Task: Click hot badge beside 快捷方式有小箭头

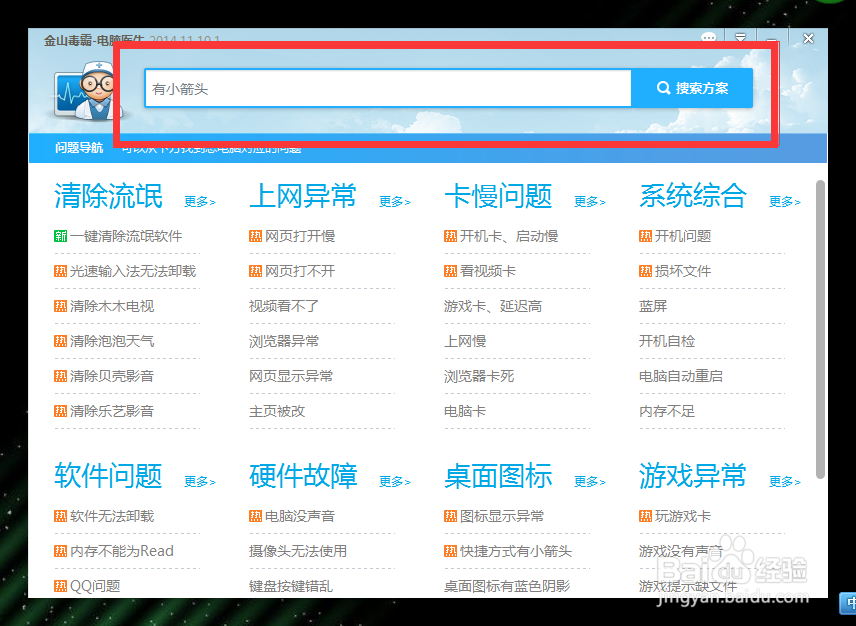Action: [x=450, y=551]
